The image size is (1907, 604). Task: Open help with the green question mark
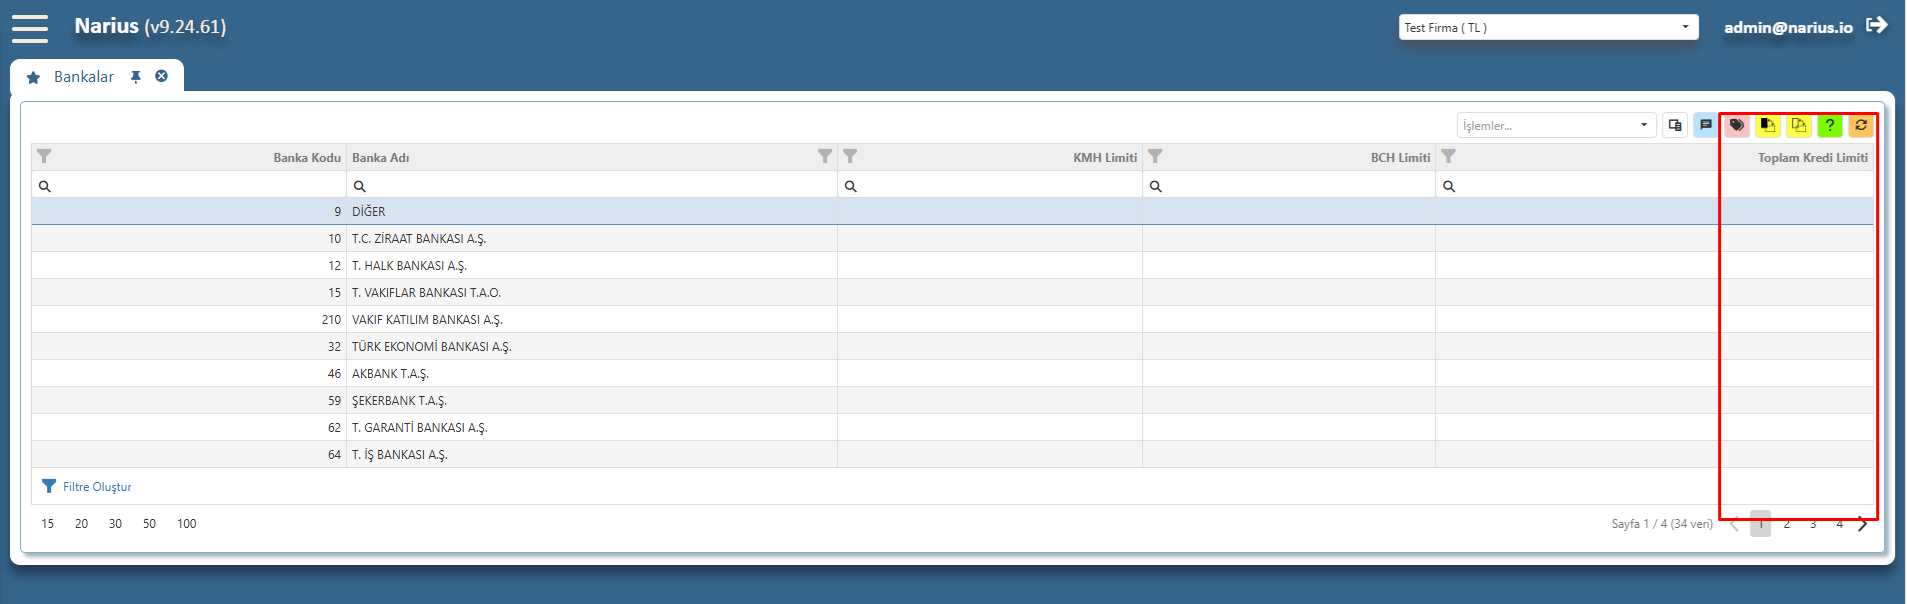pos(1830,125)
